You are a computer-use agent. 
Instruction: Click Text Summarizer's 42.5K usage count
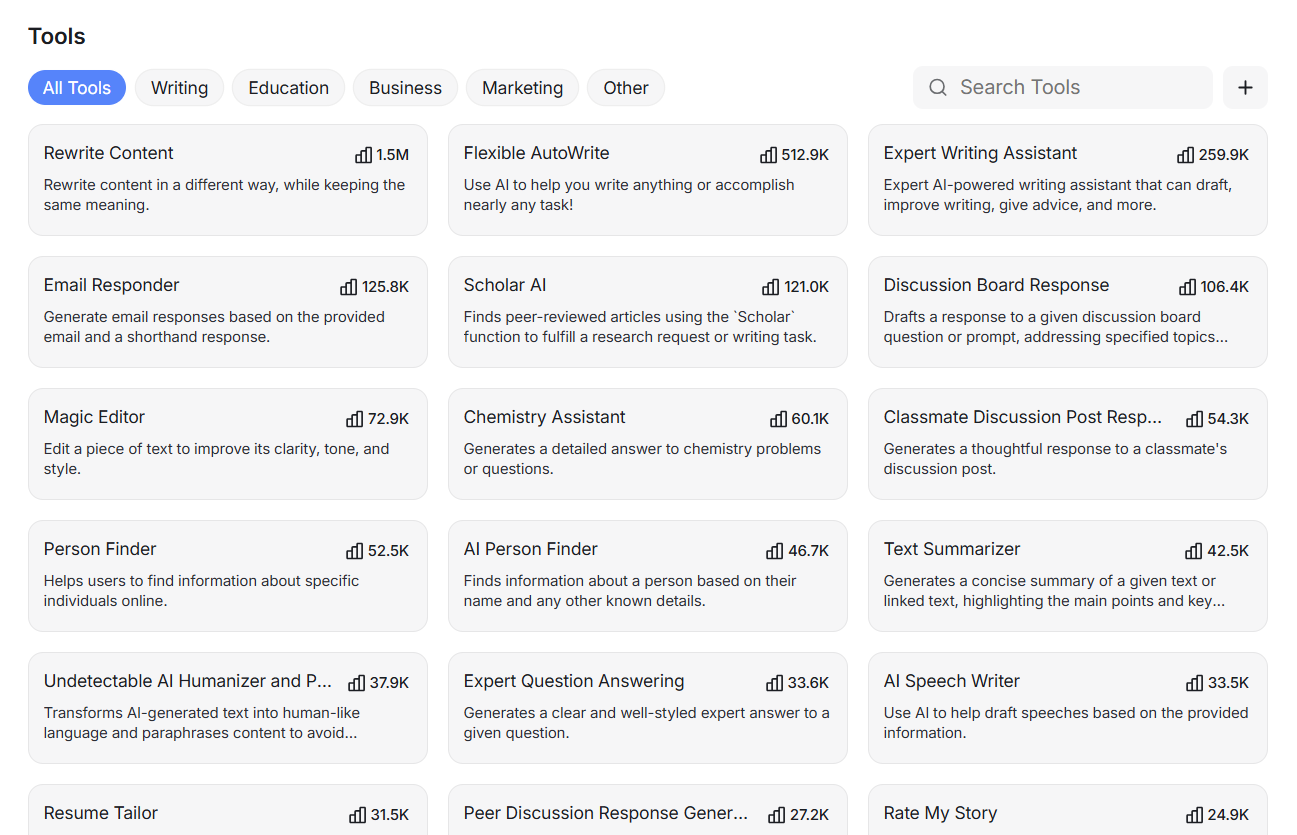point(1228,551)
